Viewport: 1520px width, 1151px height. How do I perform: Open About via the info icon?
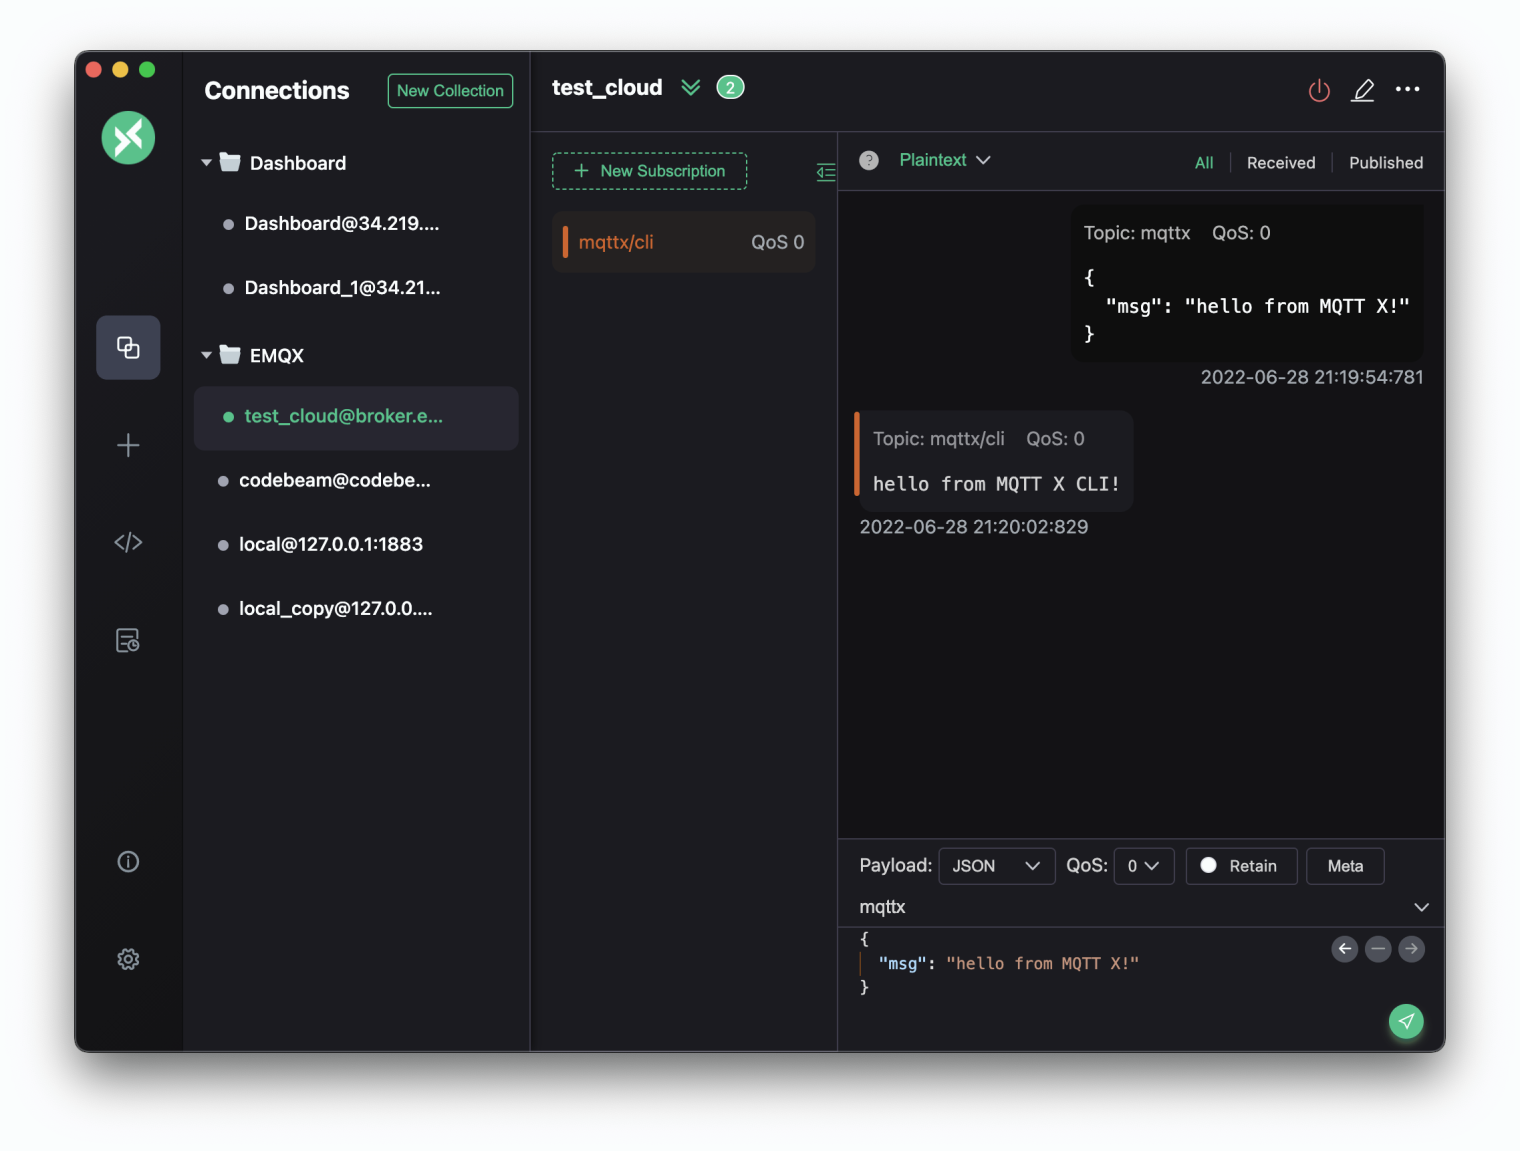click(x=128, y=861)
